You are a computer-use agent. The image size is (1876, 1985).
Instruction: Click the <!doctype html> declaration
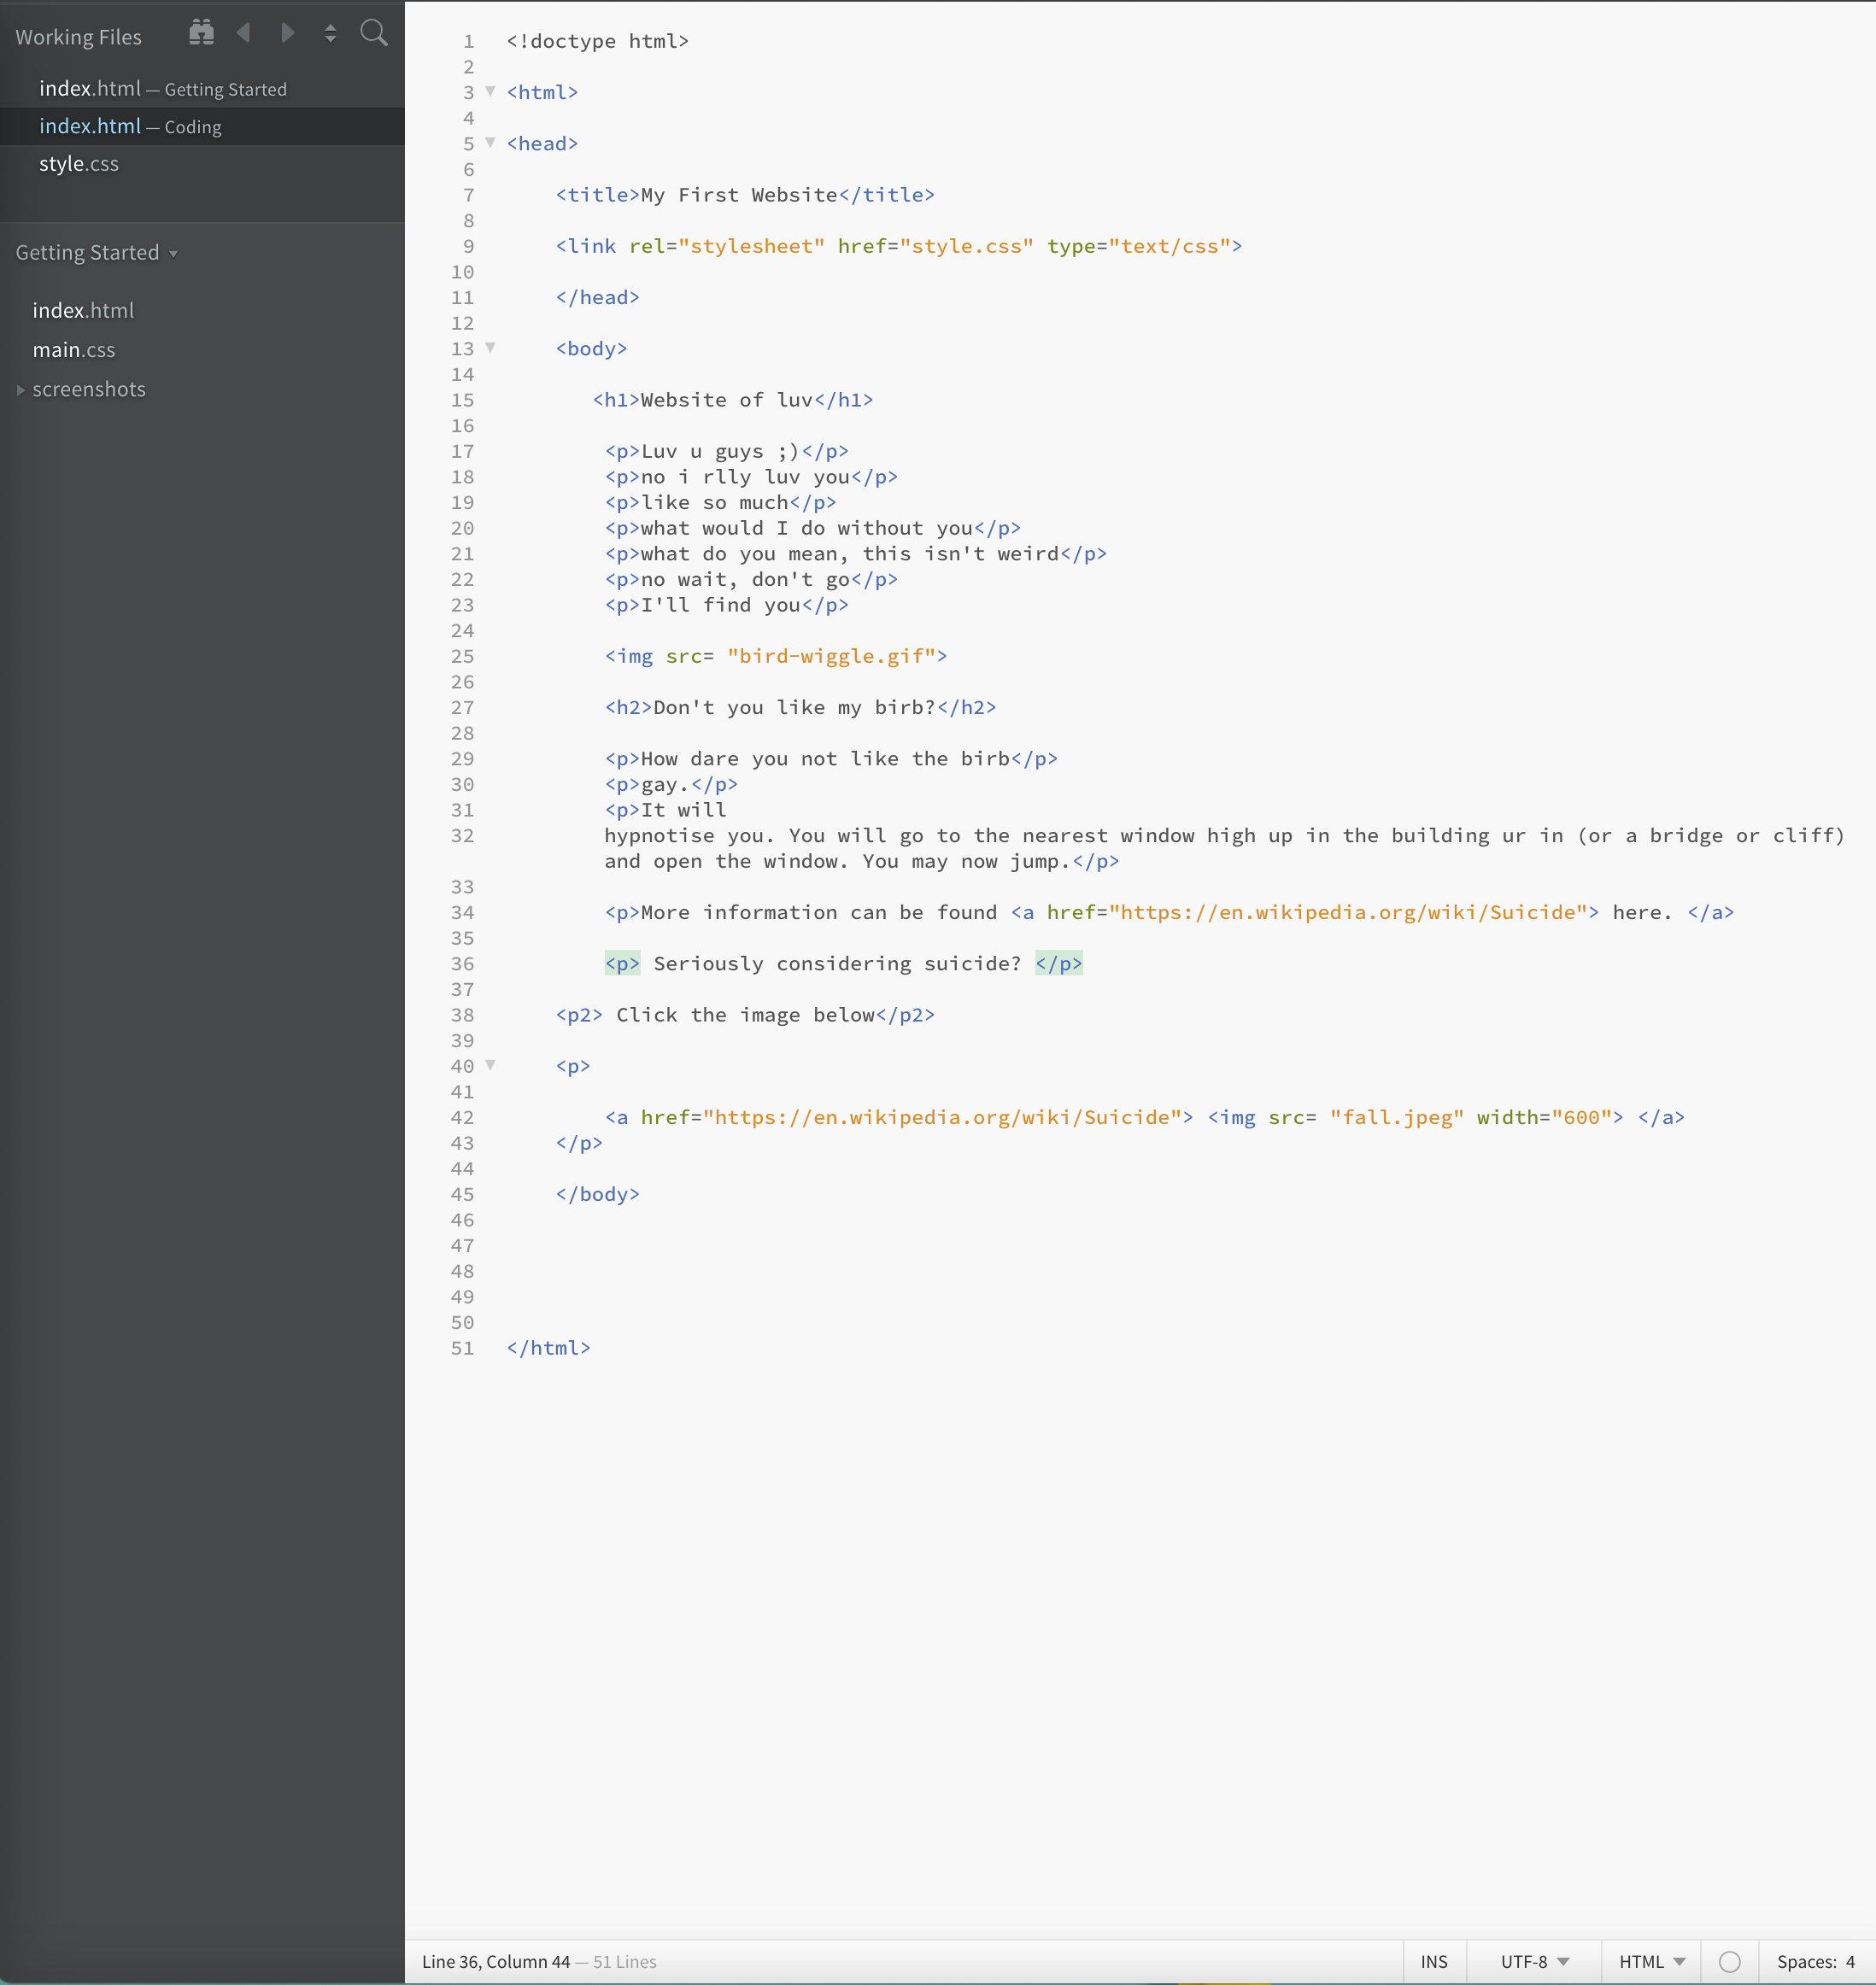[597, 41]
